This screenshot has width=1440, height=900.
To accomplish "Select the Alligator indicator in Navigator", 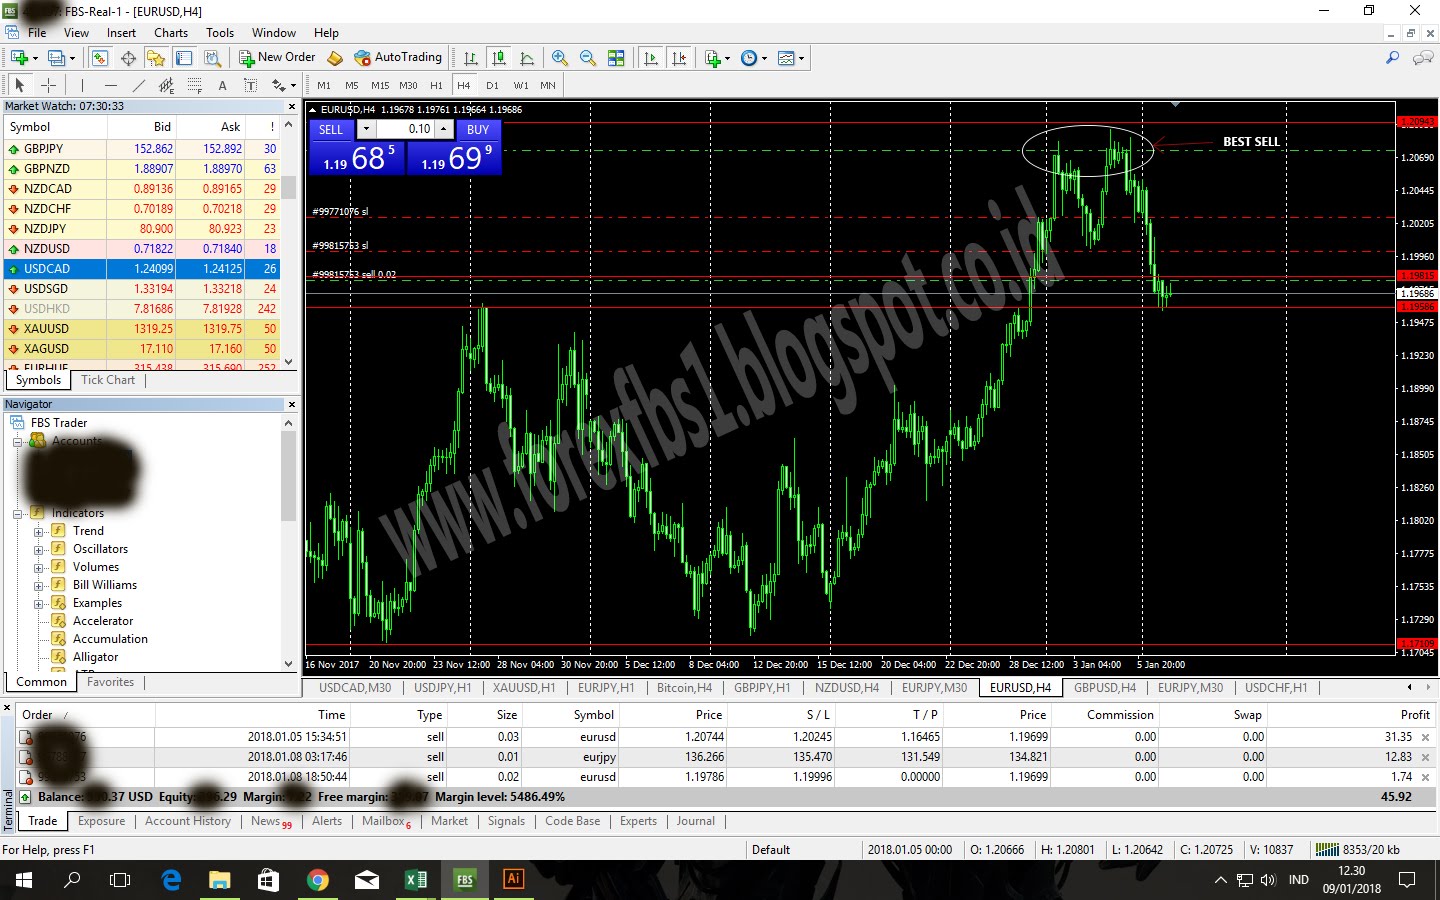I will (x=95, y=657).
